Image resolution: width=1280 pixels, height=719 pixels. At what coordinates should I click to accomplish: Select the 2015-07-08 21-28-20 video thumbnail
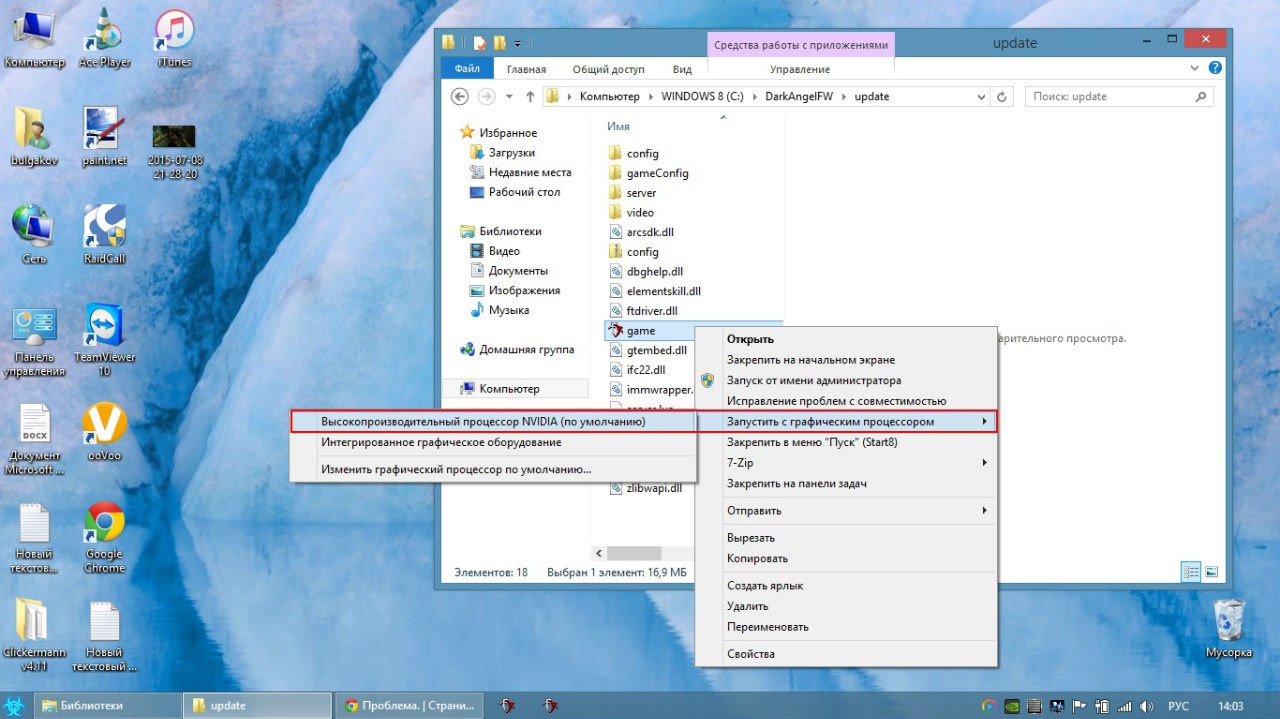pos(174,149)
